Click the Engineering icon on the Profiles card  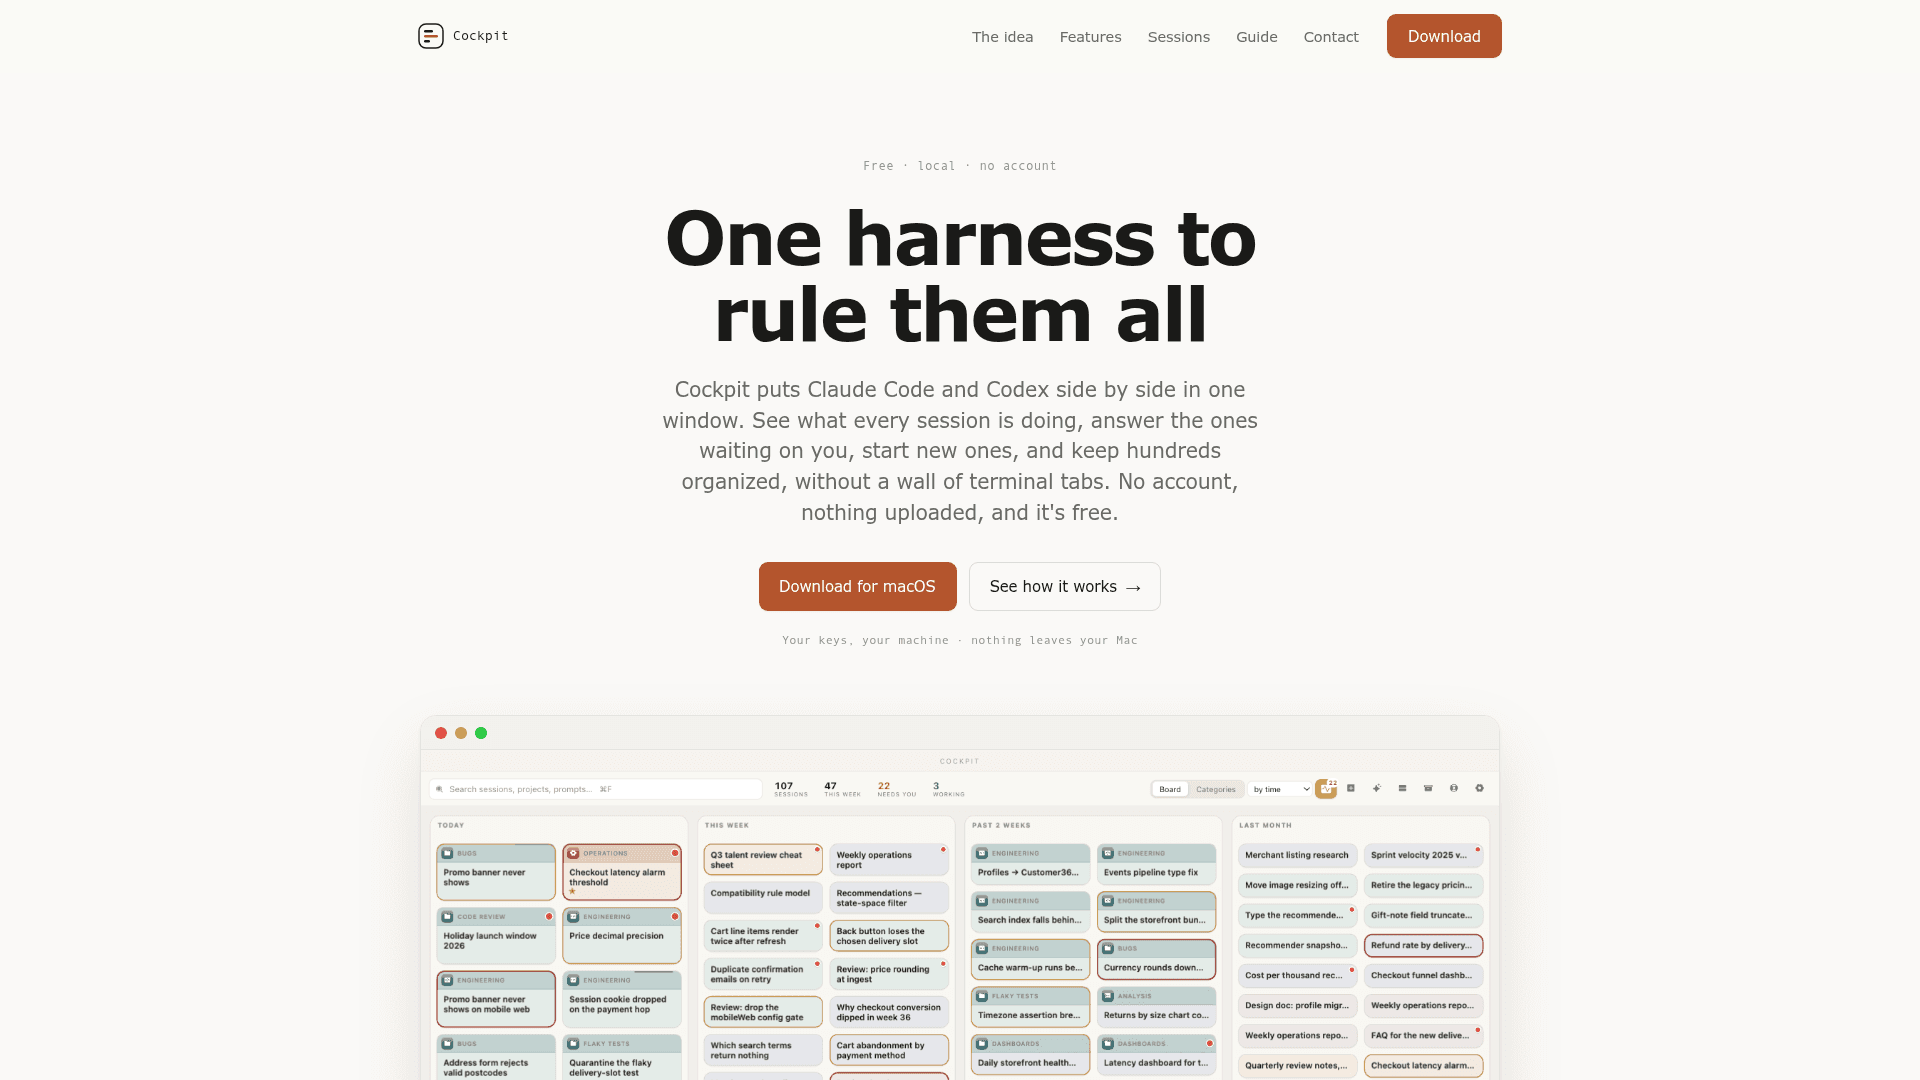coord(982,853)
